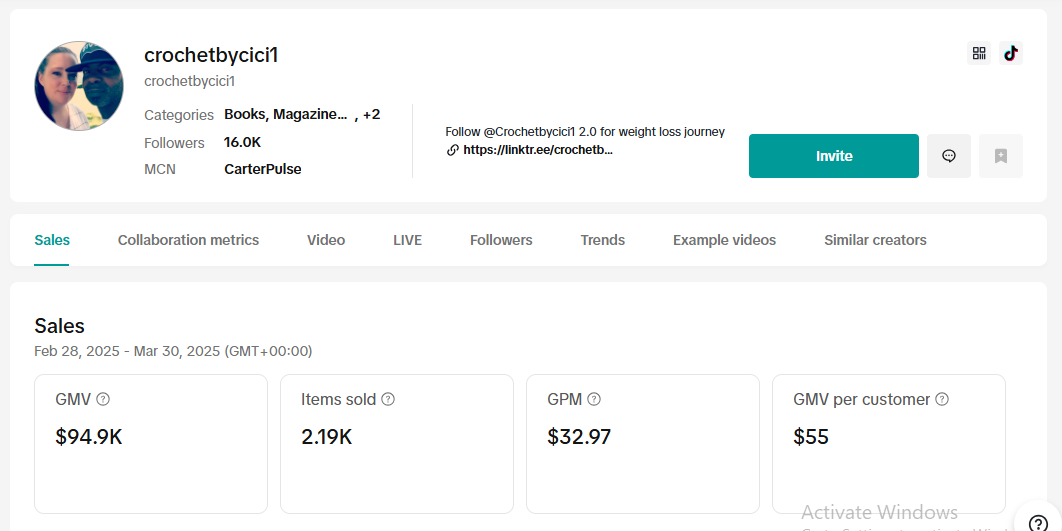Click the GPM help info icon
This screenshot has width=1062, height=531.
click(594, 400)
